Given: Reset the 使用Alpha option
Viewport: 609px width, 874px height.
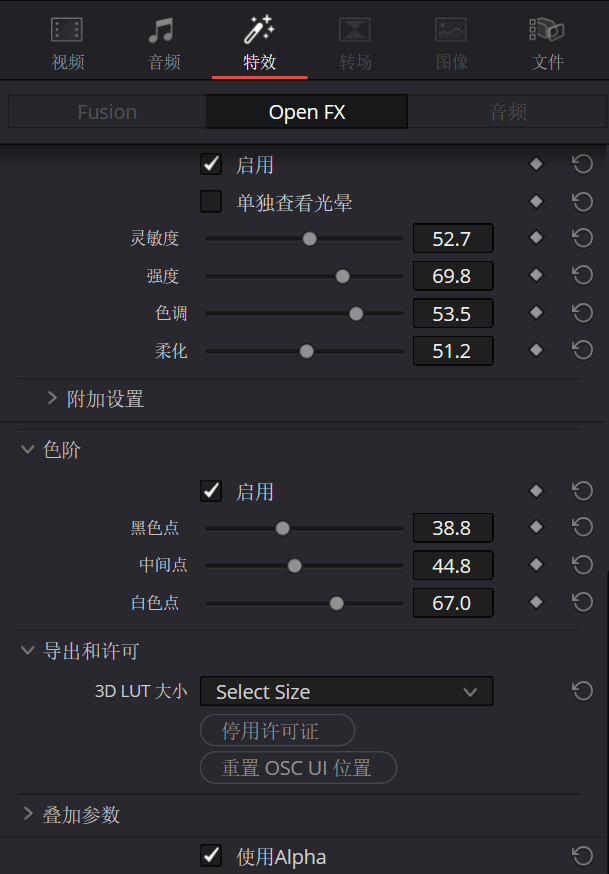Looking at the screenshot, I should [x=582, y=856].
